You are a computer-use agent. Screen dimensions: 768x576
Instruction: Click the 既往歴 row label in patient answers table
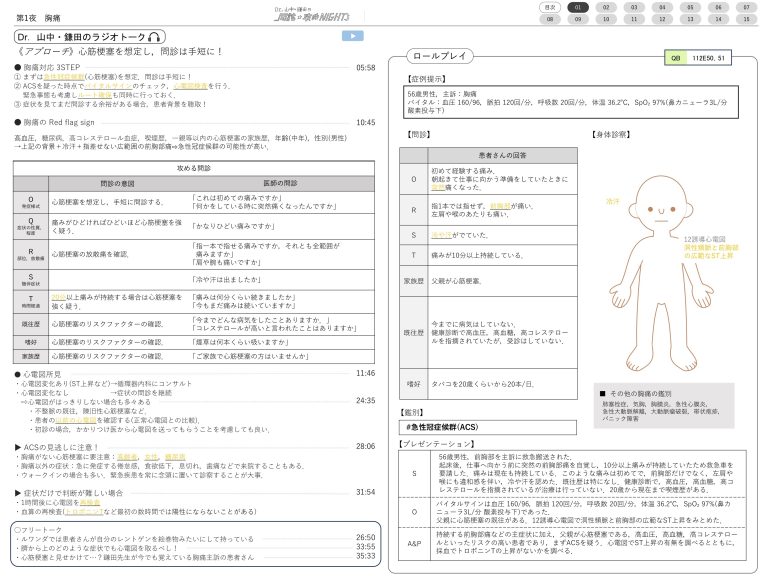(x=414, y=333)
